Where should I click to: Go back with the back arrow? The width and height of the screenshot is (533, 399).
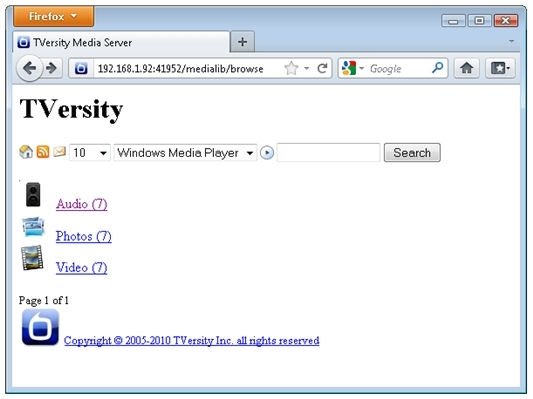[x=30, y=68]
